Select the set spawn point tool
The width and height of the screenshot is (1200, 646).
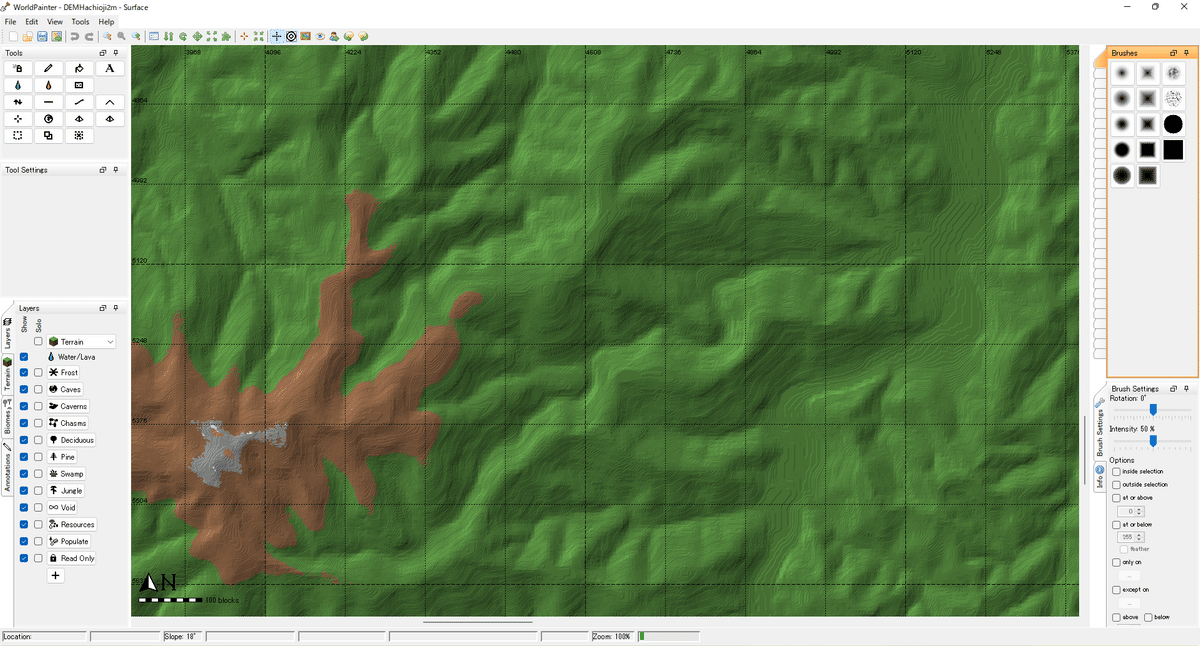pyautogui.click(x=18, y=119)
